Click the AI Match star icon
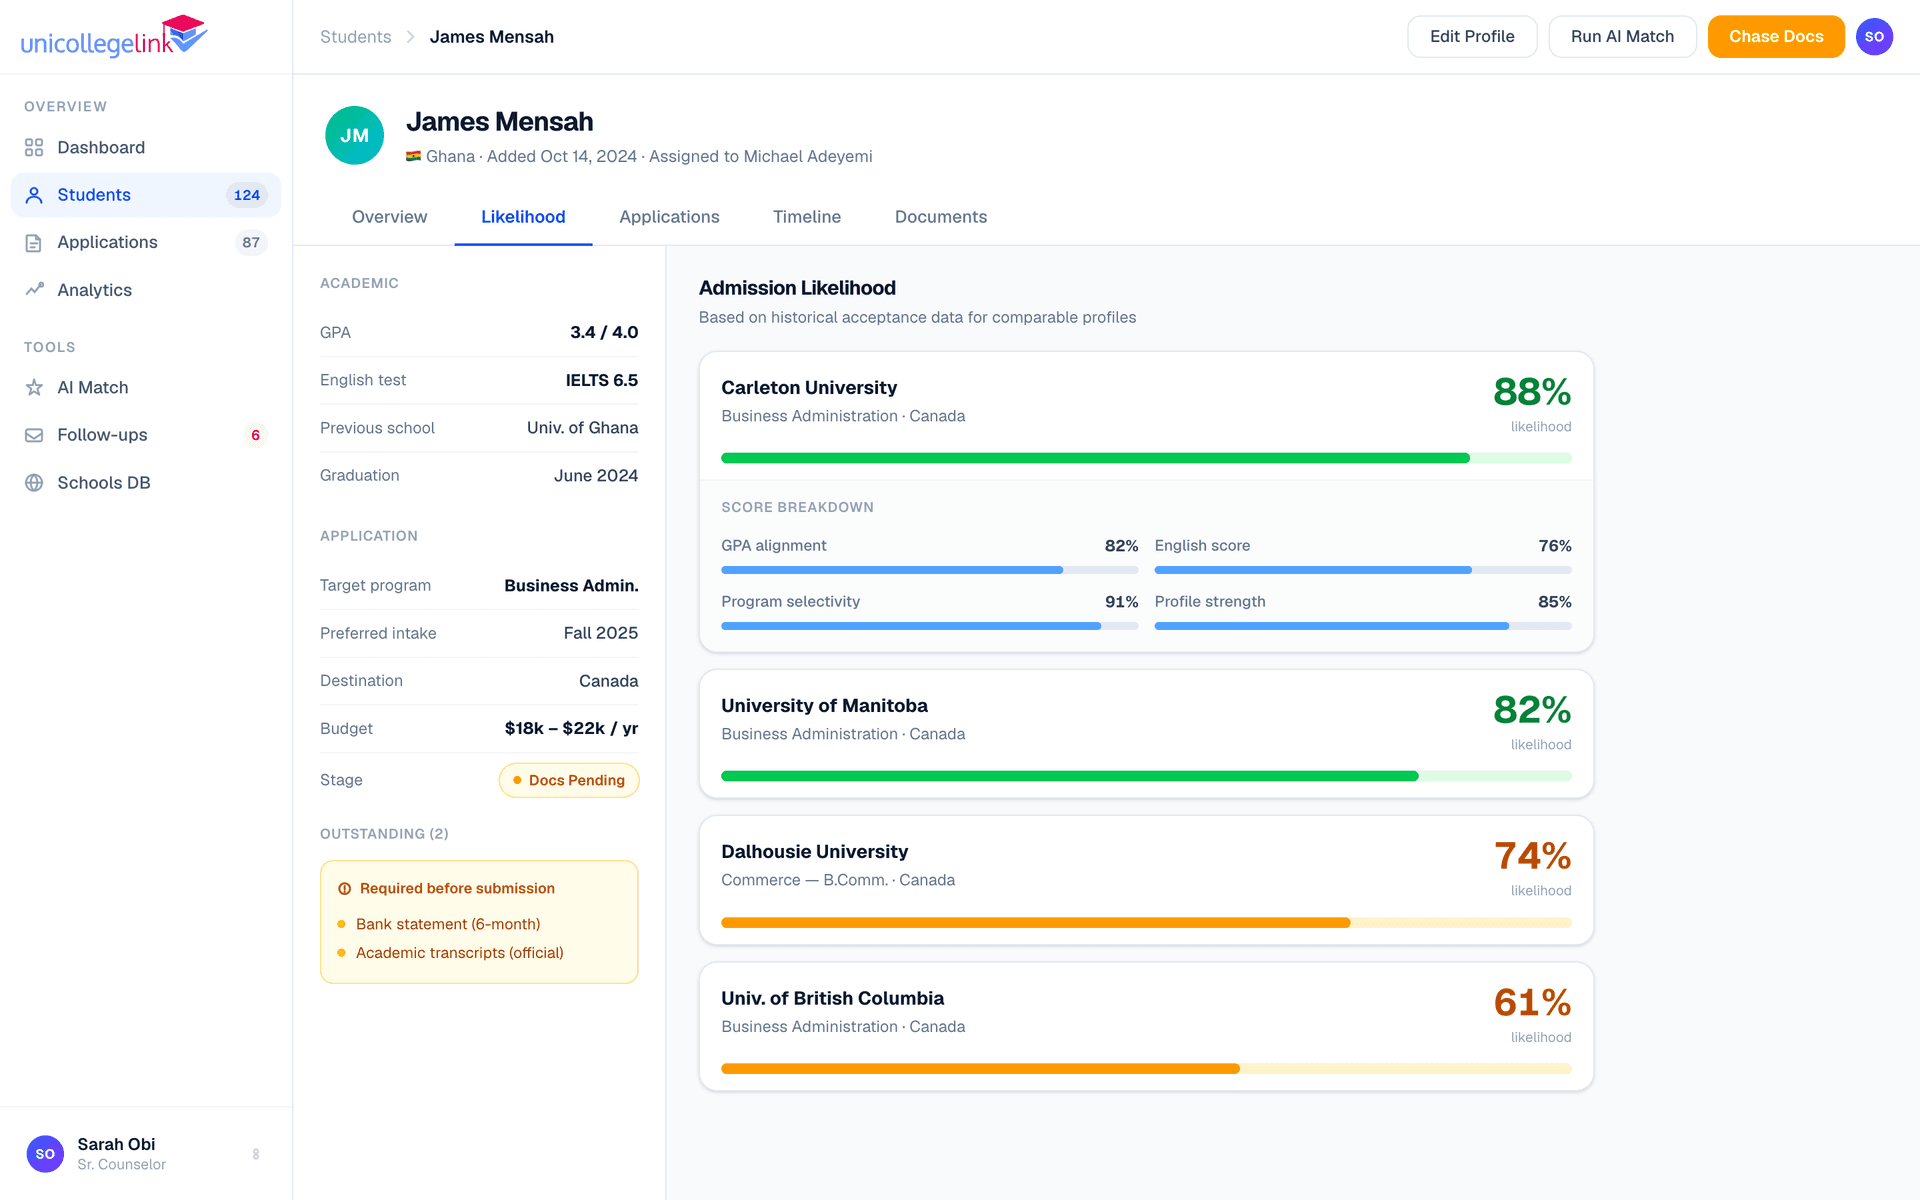The image size is (1920, 1200). (x=34, y=388)
